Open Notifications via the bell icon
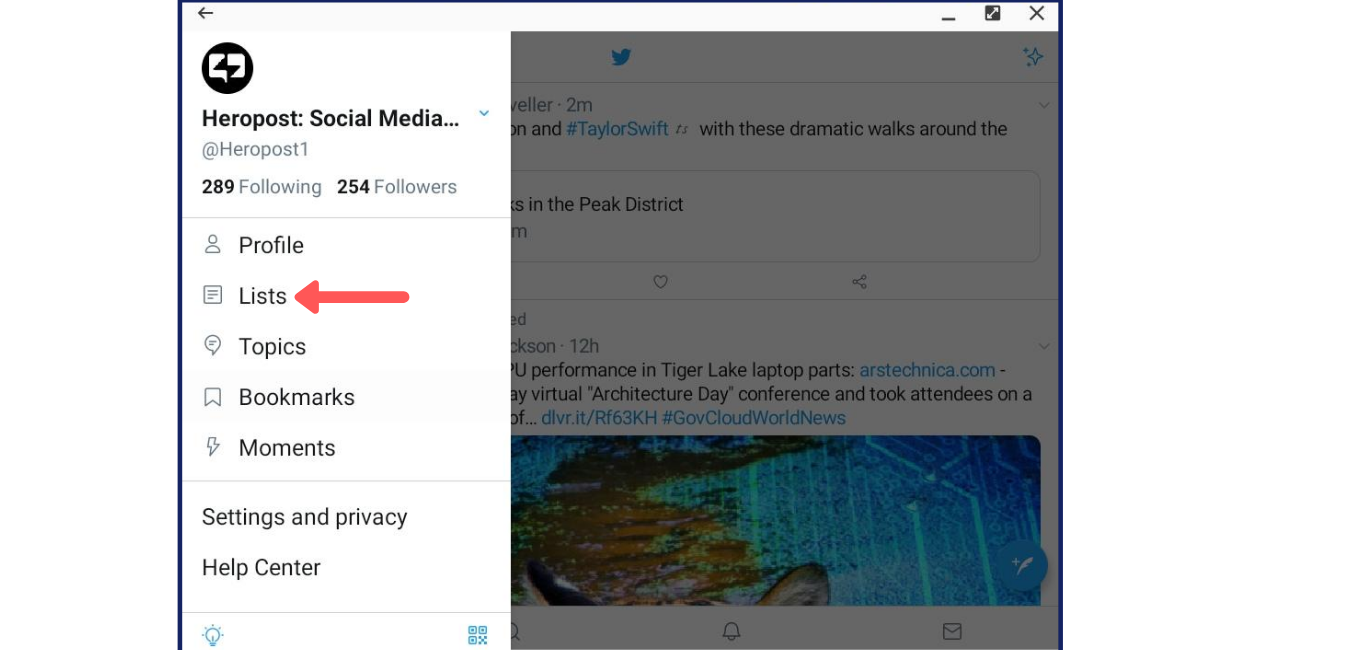The image size is (1350, 650). coord(731,631)
